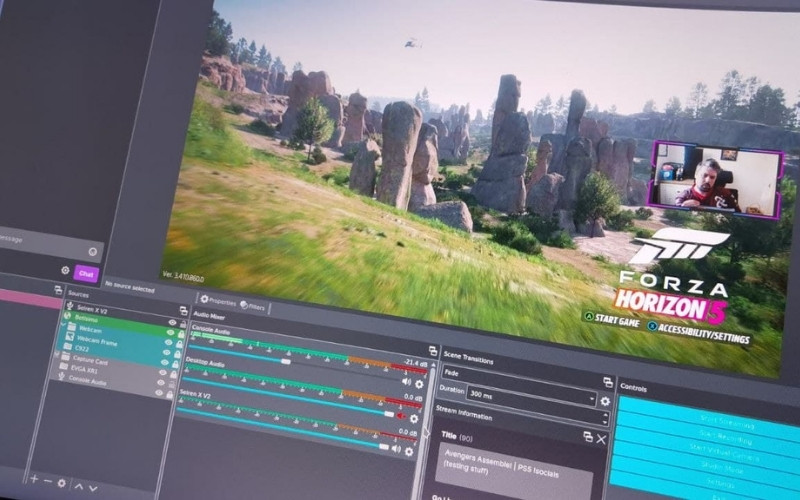Add a new source with plus icon
Viewport: 800px width, 500px height.
tap(33, 480)
